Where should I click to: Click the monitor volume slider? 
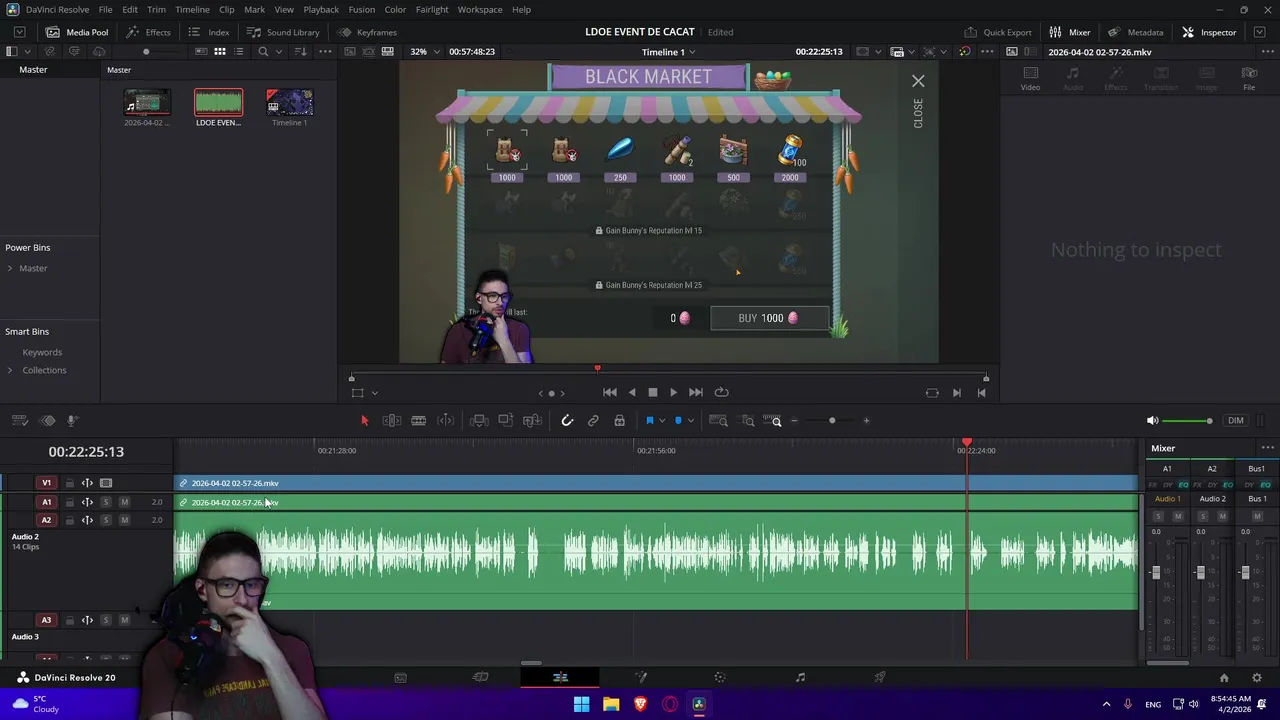(1187, 421)
